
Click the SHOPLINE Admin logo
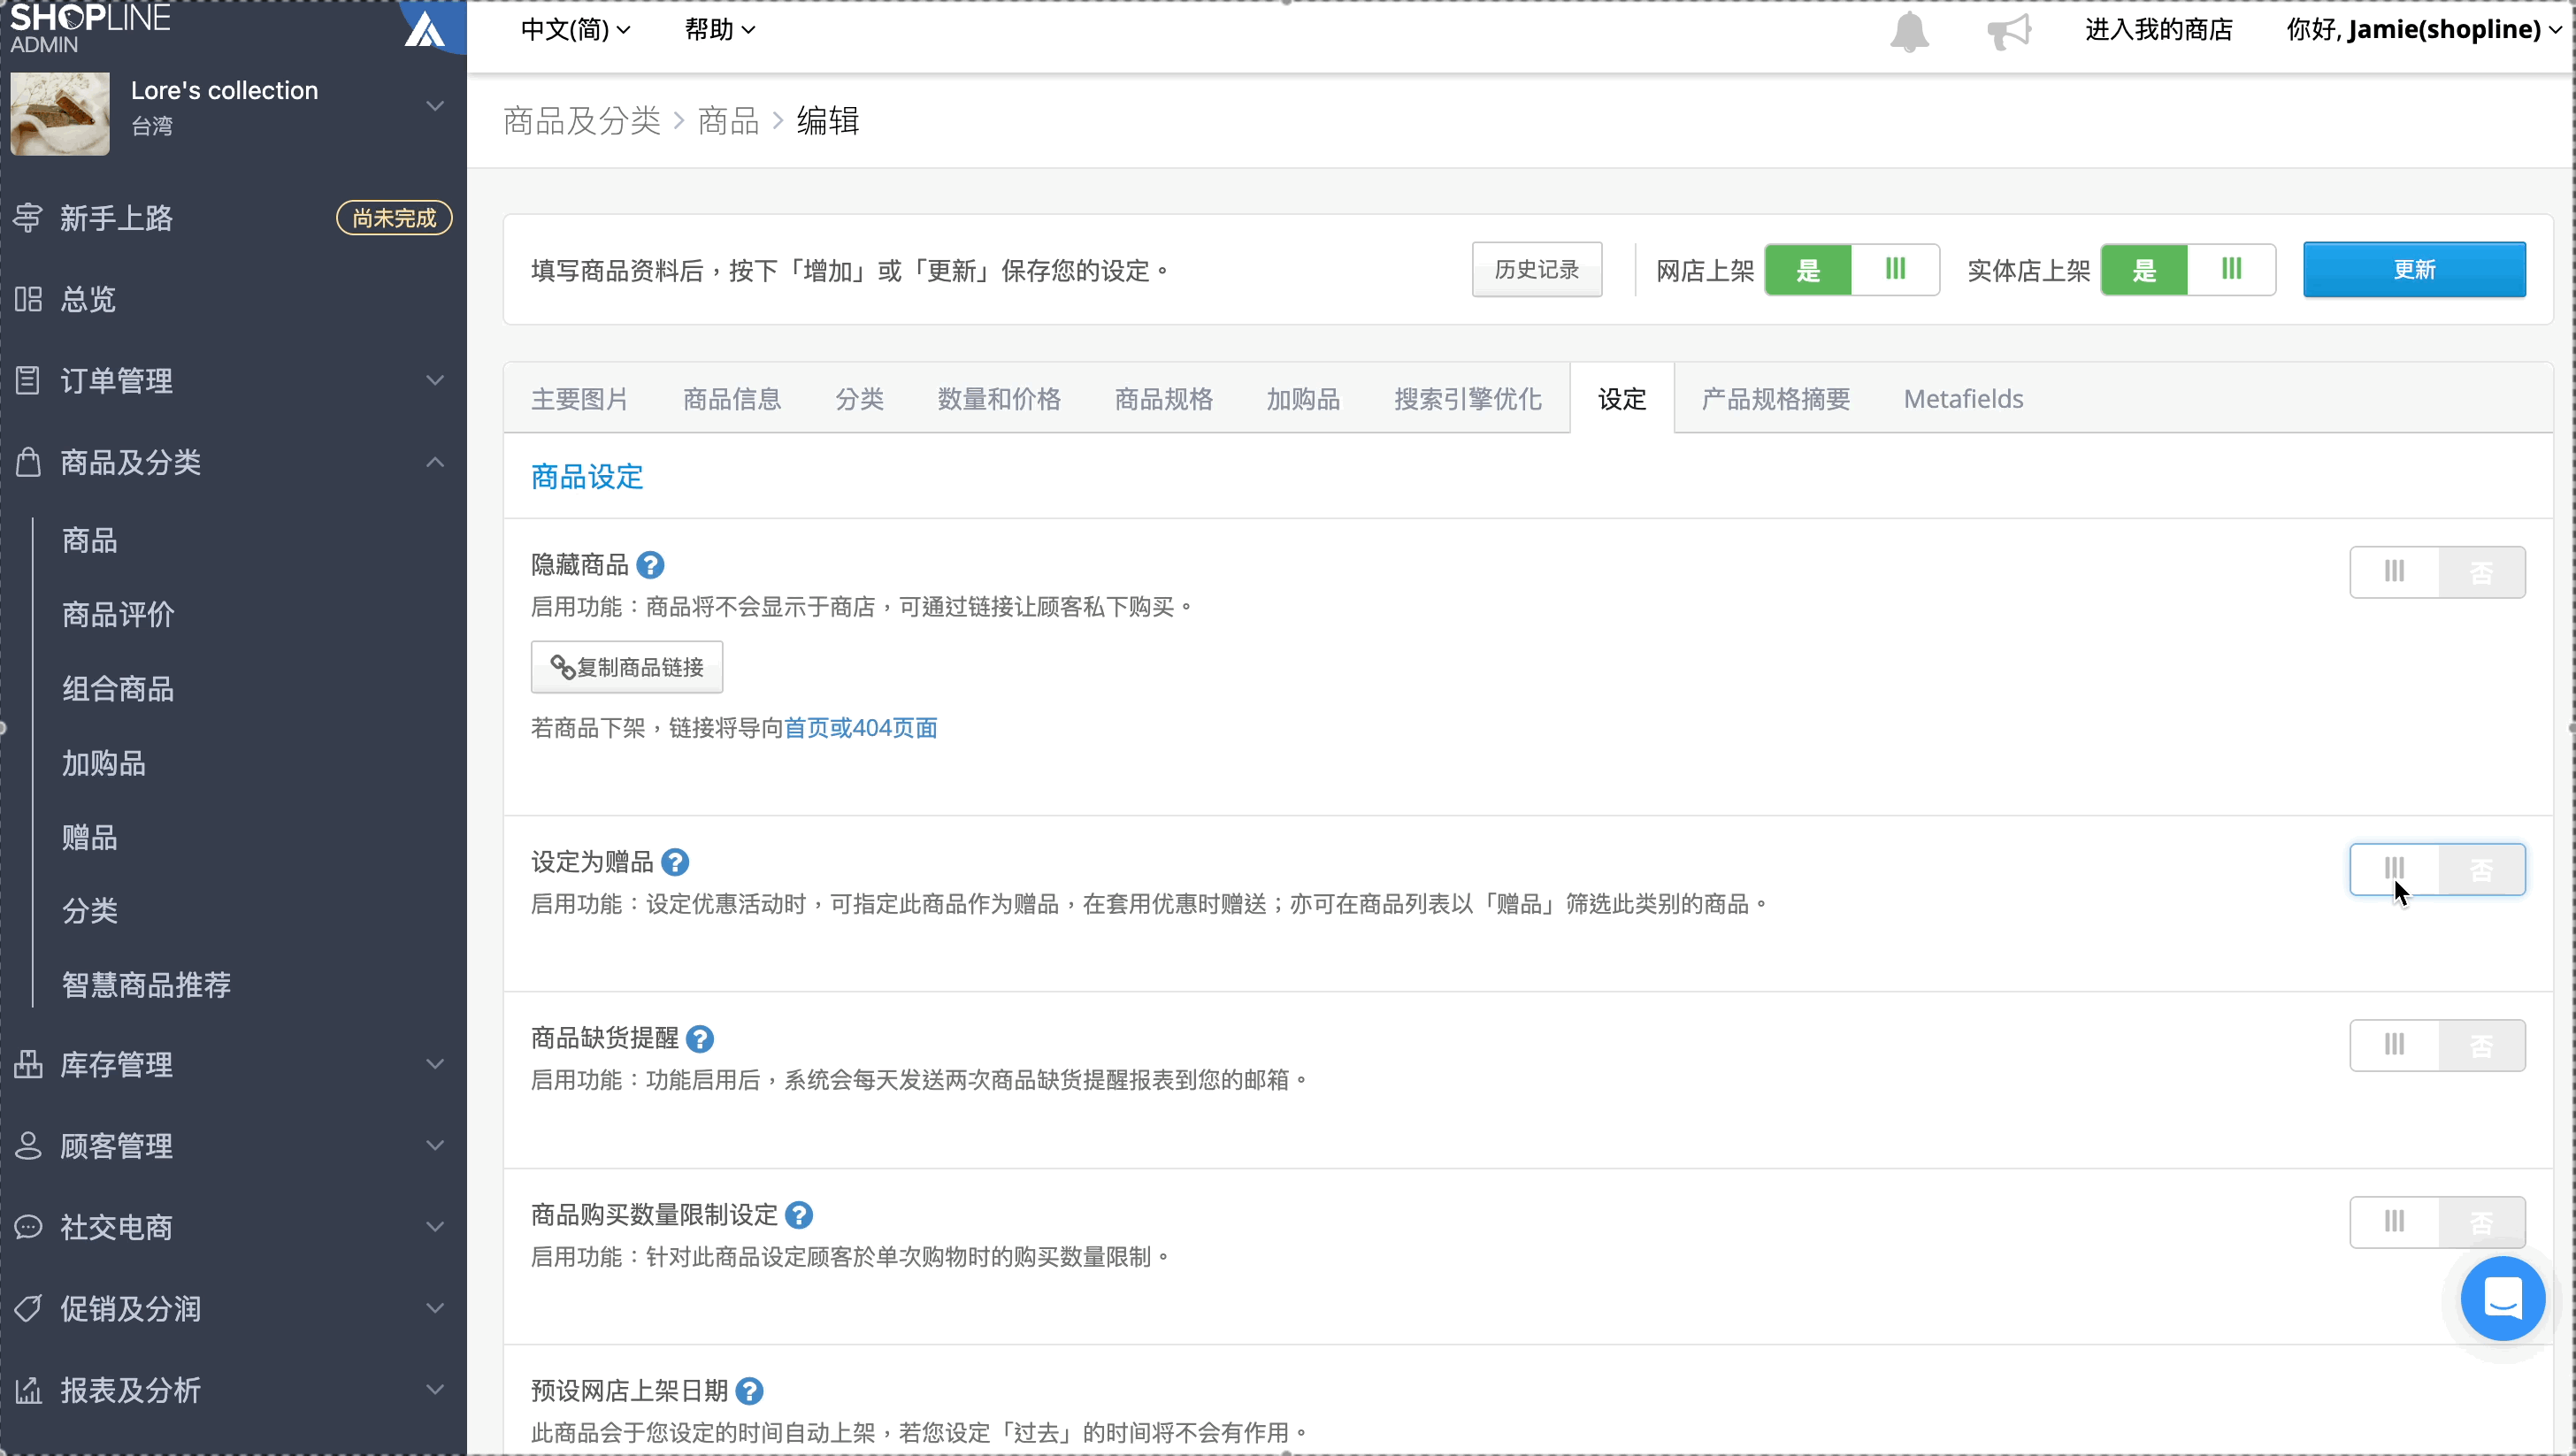(90, 28)
